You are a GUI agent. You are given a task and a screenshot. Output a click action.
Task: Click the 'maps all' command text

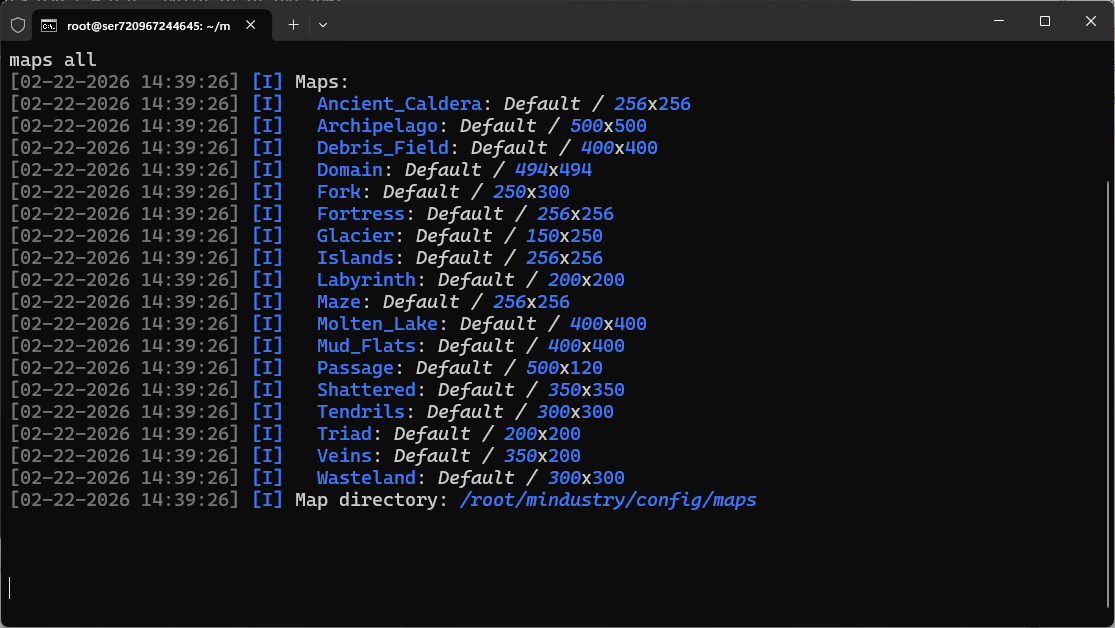click(53, 60)
